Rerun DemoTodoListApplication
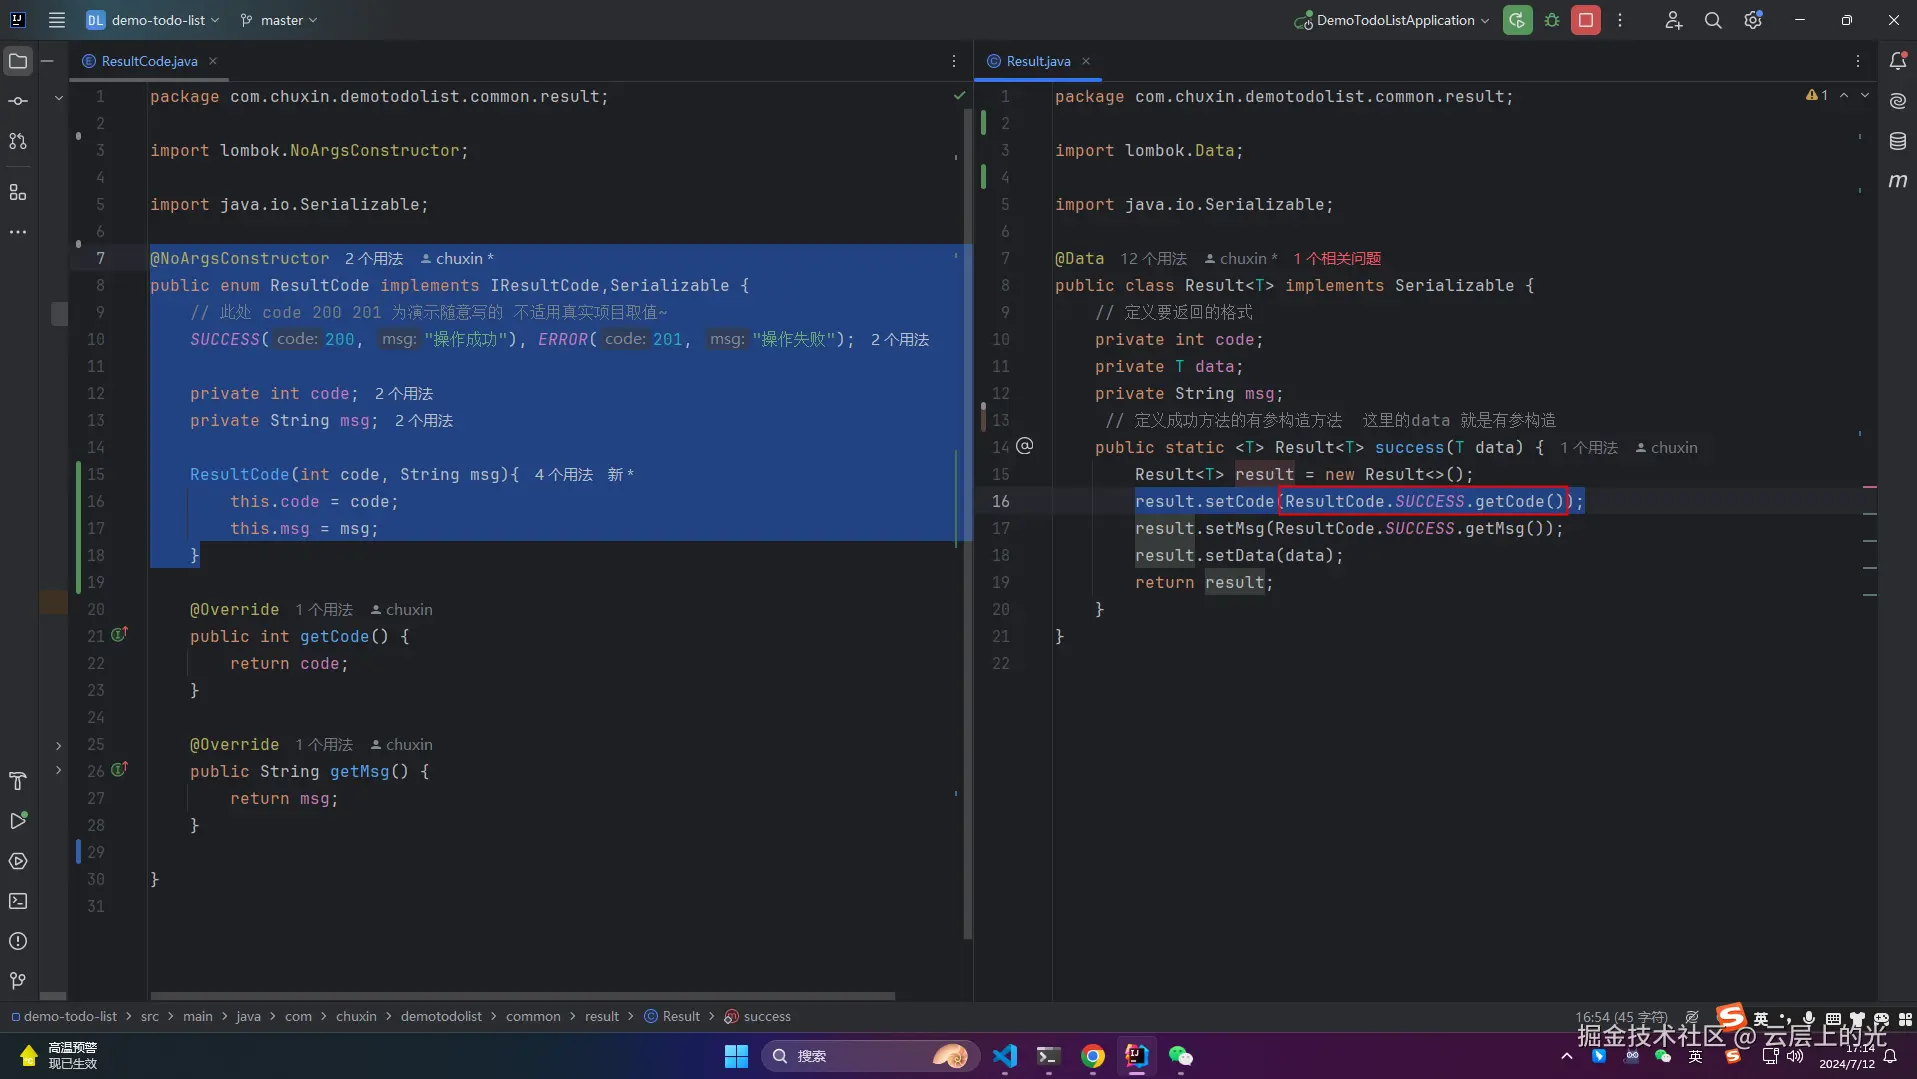Image resolution: width=1917 pixels, height=1079 pixels. click(x=1517, y=20)
